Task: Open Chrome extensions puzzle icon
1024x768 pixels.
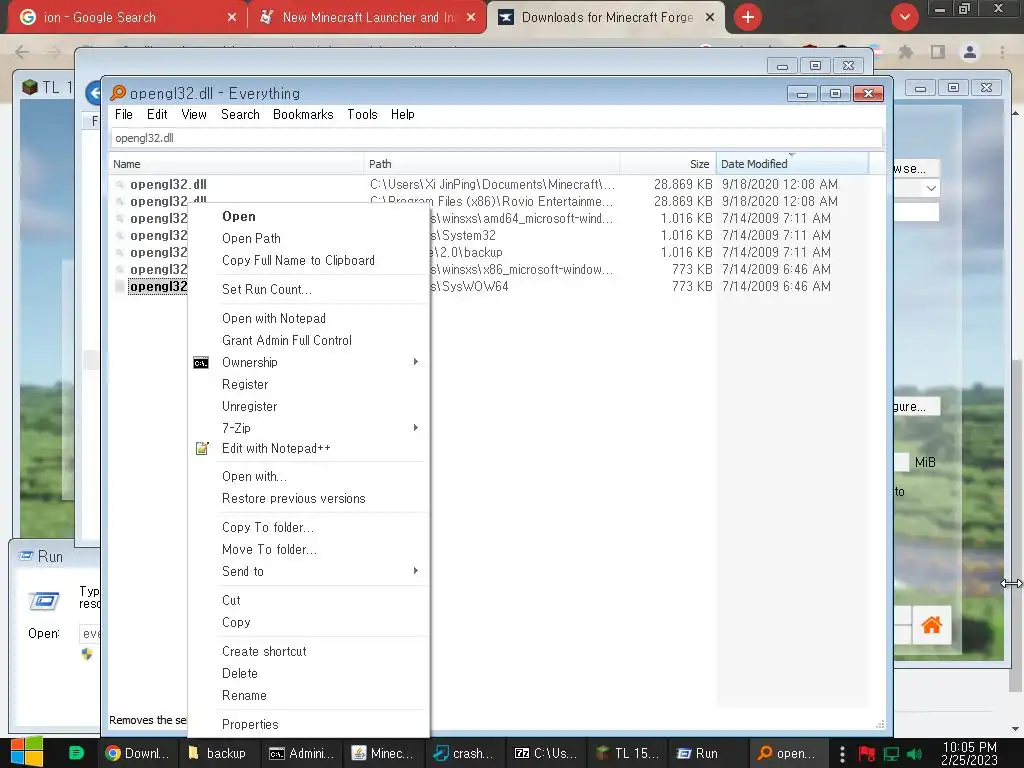Action: pos(905,52)
